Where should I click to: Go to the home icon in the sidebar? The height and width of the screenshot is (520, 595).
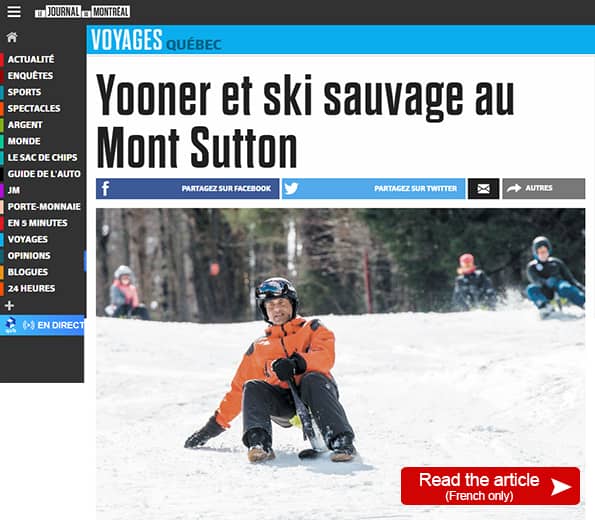point(12,37)
